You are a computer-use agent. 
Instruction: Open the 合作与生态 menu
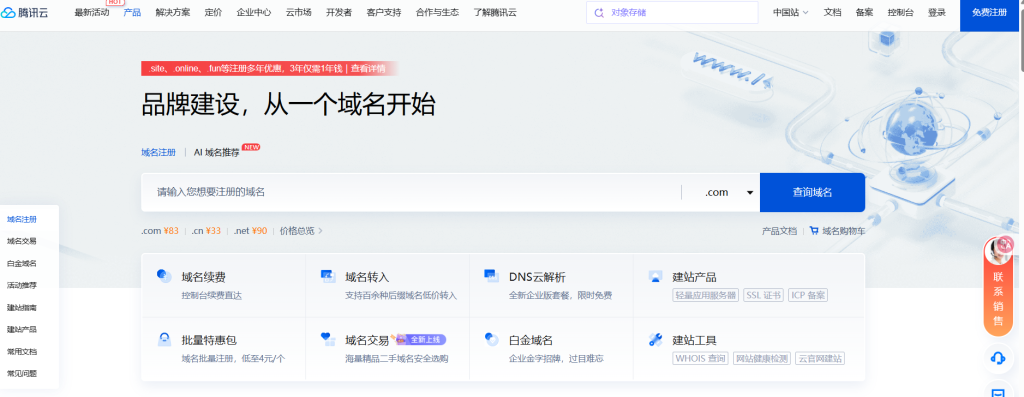point(437,12)
